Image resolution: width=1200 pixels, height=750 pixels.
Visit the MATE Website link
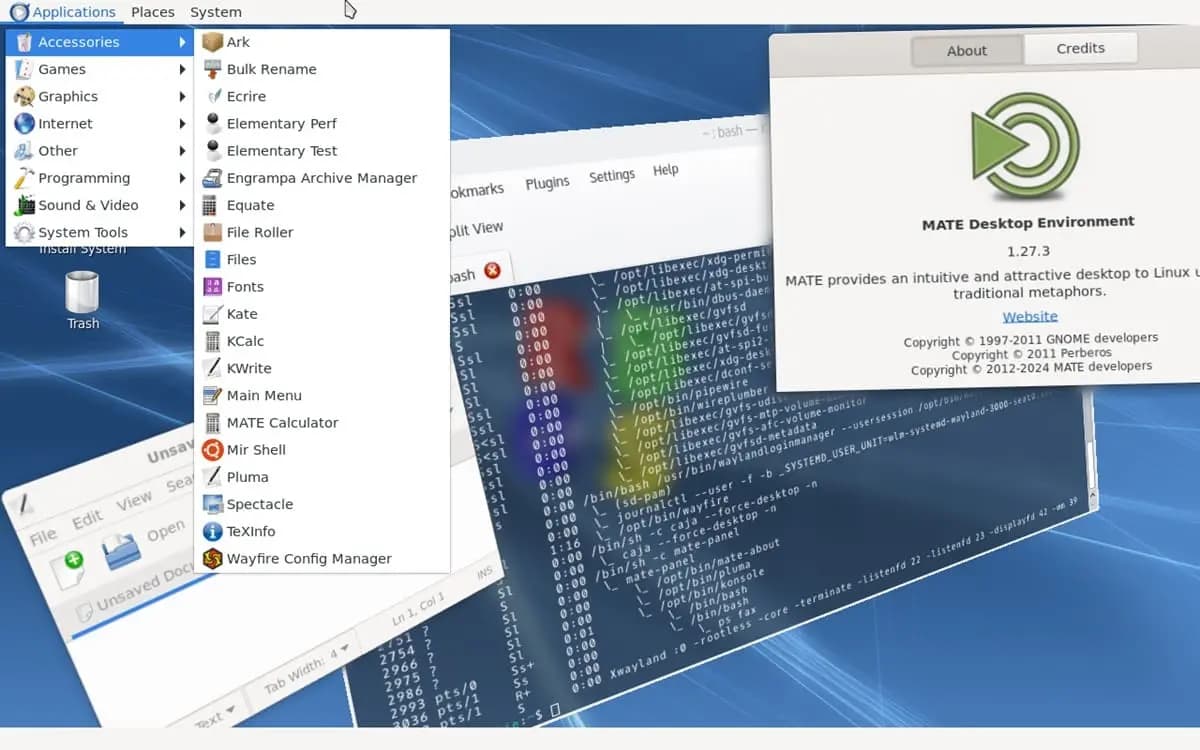(x=1030, y=316)
